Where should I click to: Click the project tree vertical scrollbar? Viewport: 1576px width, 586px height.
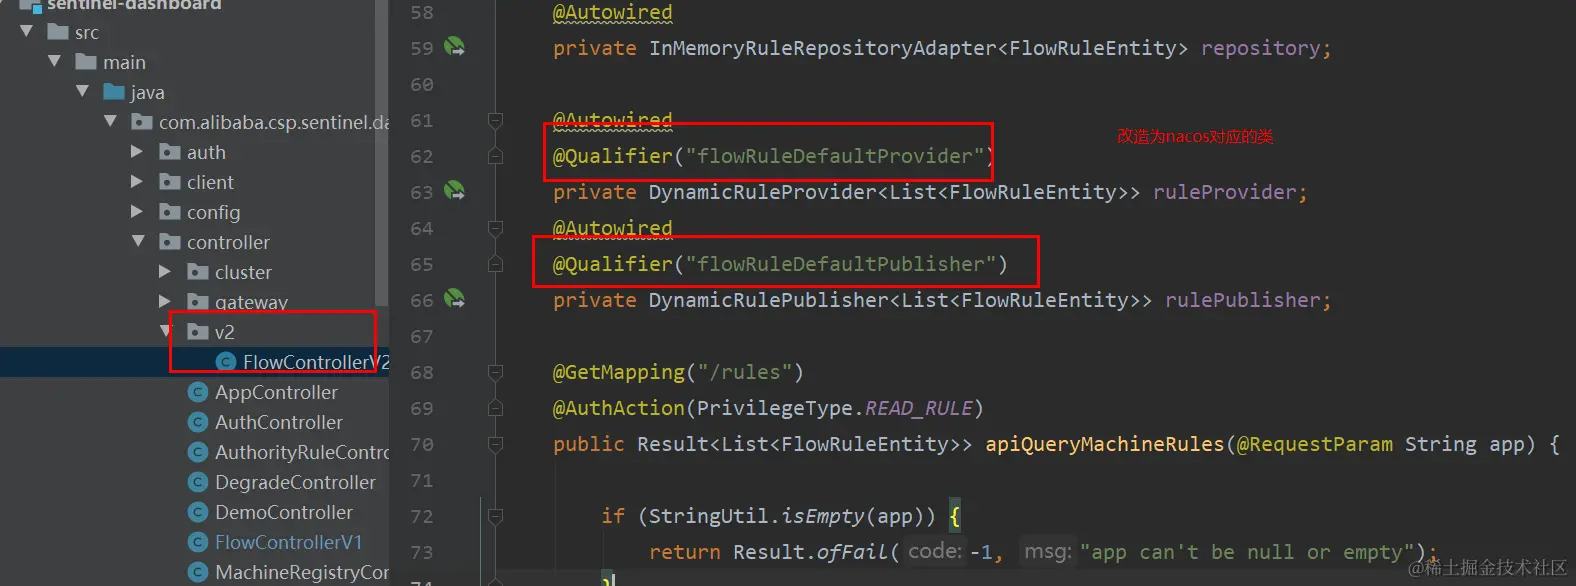click(381, 155)
